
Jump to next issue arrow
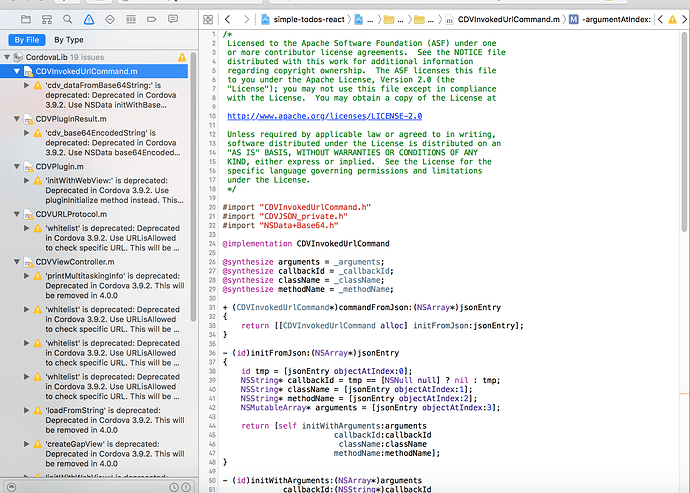tap(684, 19)
